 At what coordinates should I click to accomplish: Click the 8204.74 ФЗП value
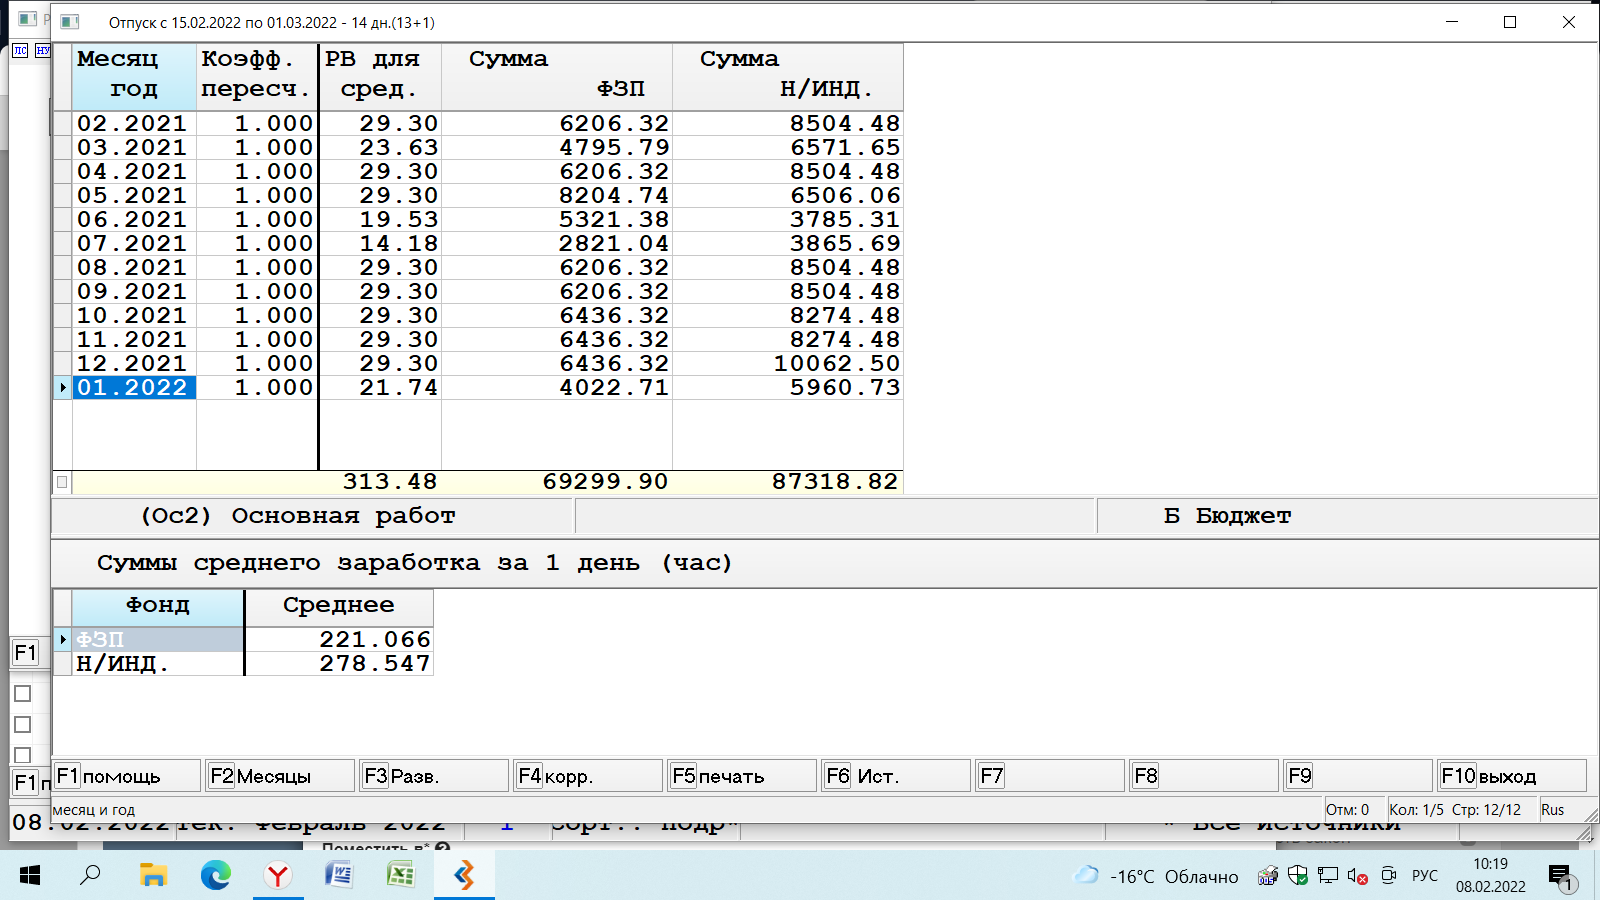(614, 195)
